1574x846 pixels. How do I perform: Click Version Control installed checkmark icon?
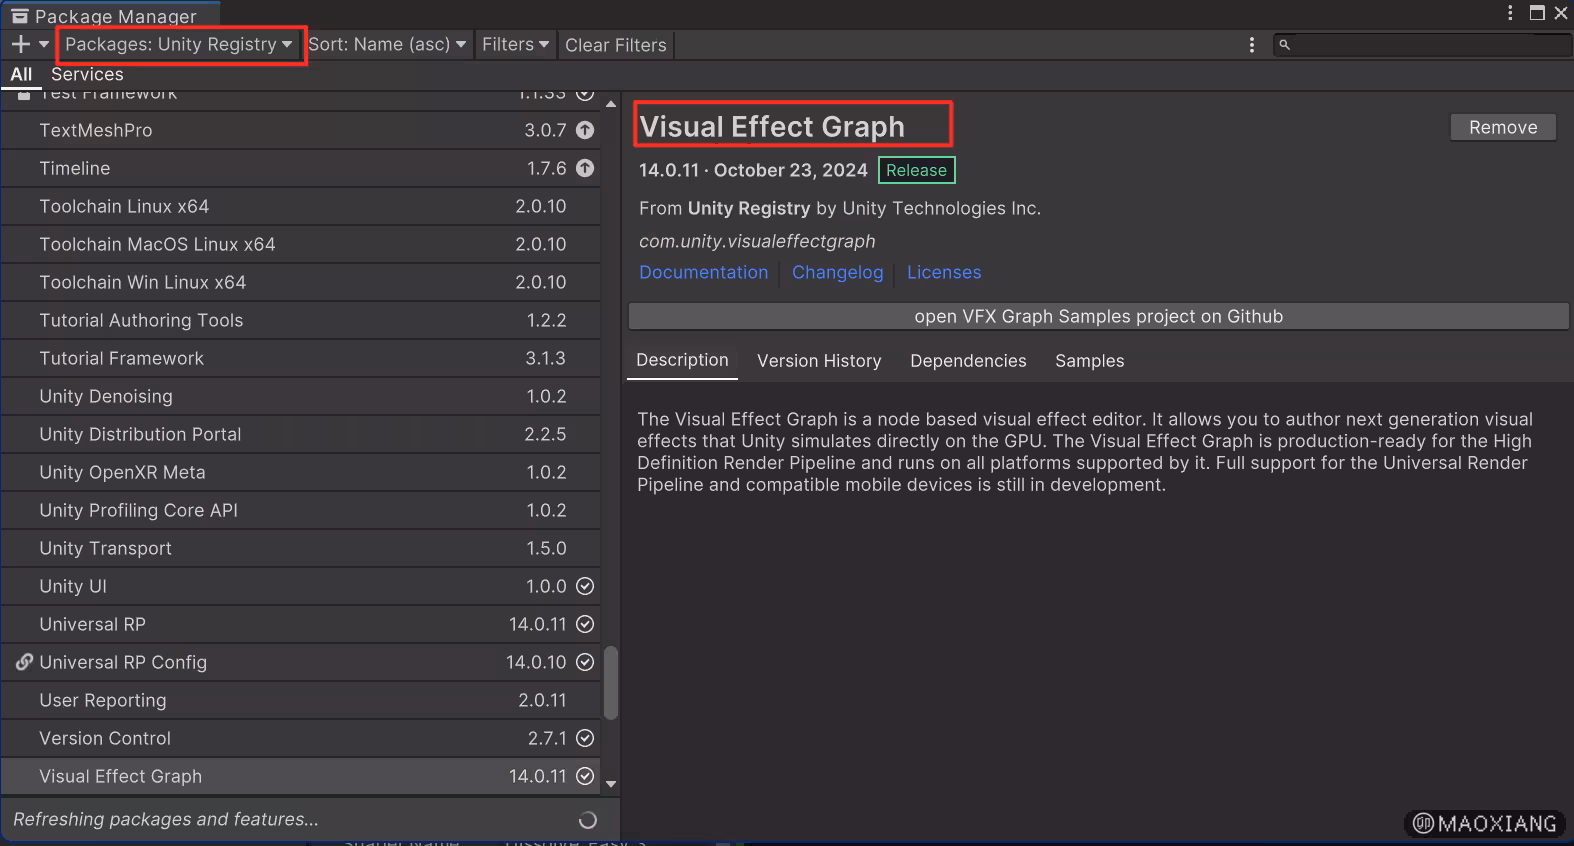[585, 738]
